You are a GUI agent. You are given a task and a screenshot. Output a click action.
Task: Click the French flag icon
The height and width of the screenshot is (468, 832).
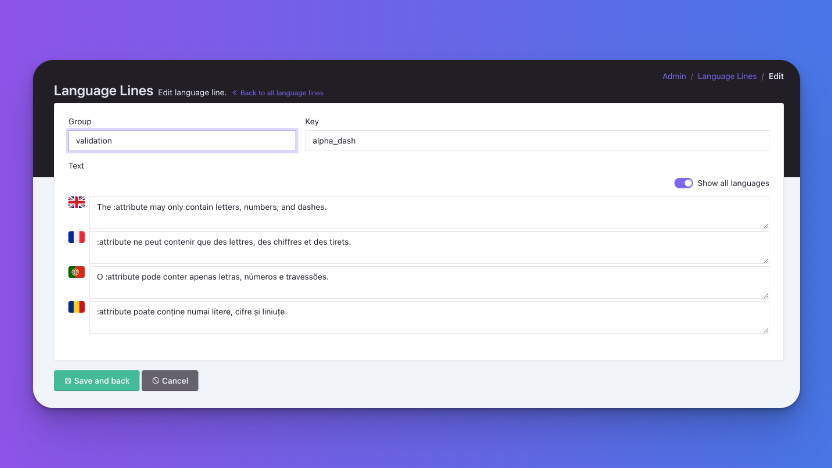76,237
